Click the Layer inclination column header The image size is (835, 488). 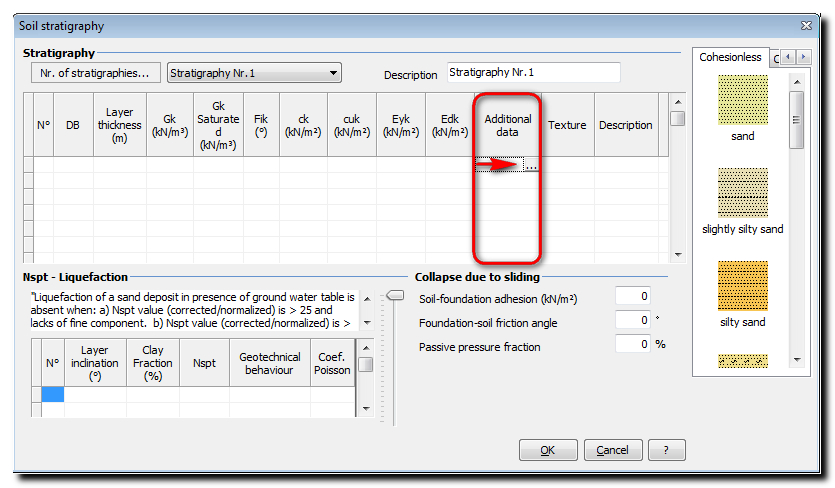95,363
